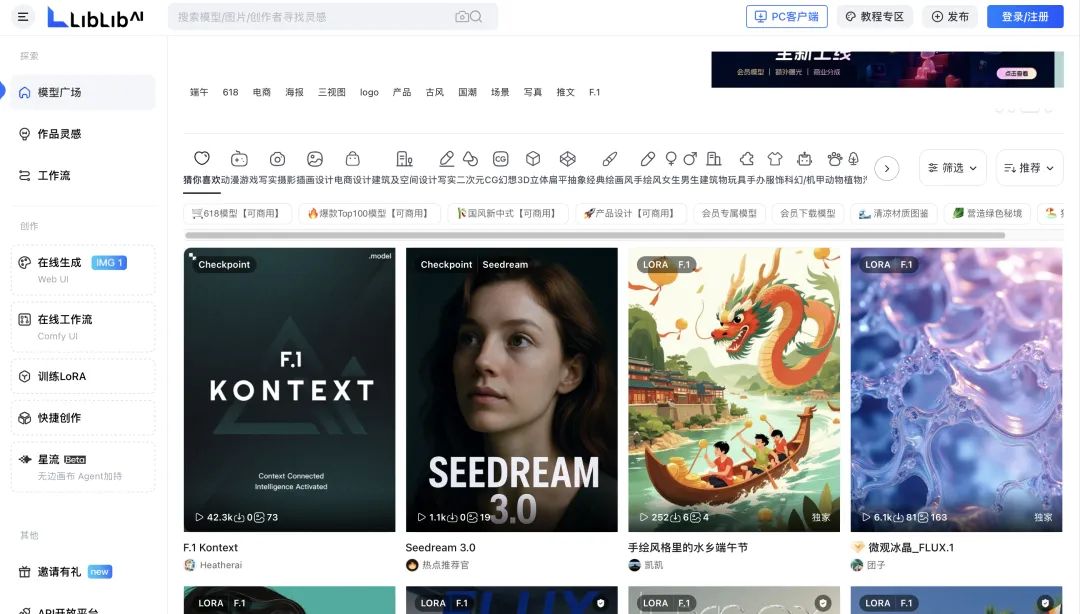Click the camera image-search icon
This screenshot has width=1080, height=614.
coord(461,17)
